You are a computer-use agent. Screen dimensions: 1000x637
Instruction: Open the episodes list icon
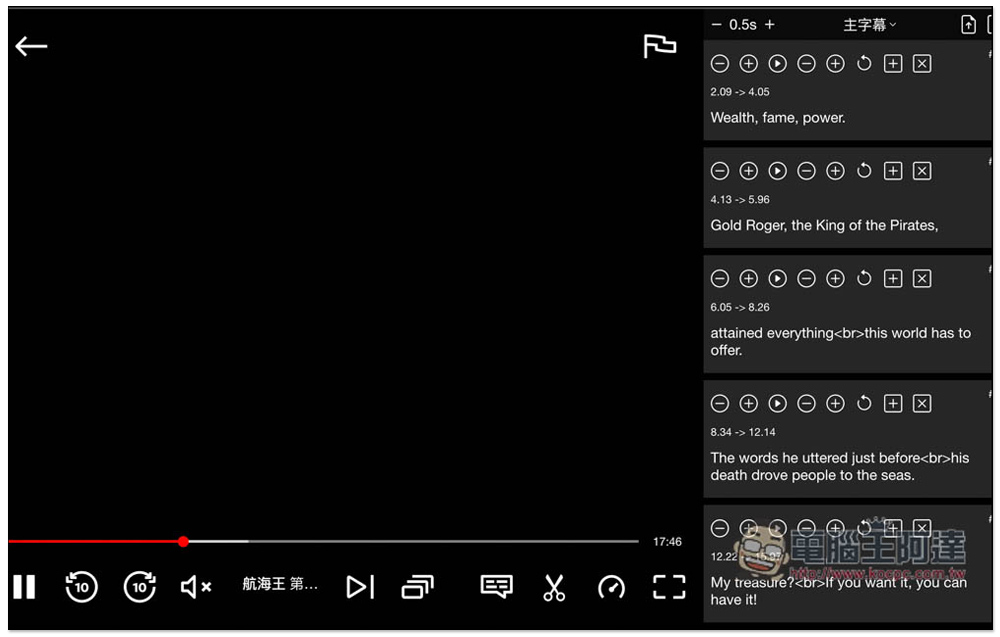418,587
